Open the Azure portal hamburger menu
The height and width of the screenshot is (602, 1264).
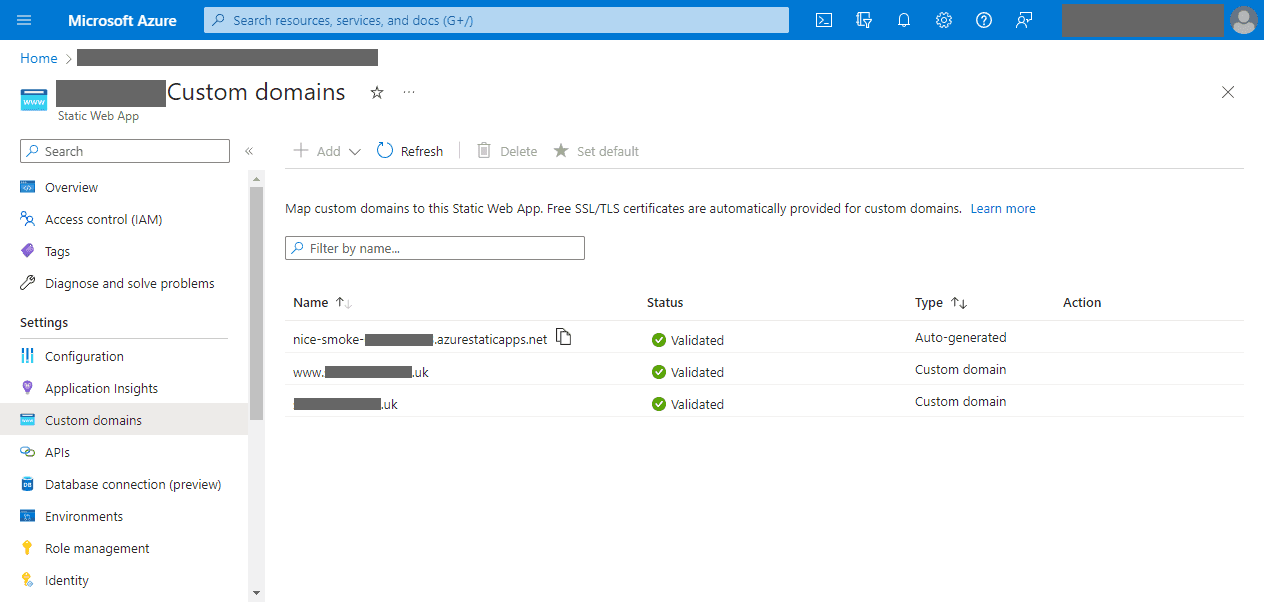(24, 20)
